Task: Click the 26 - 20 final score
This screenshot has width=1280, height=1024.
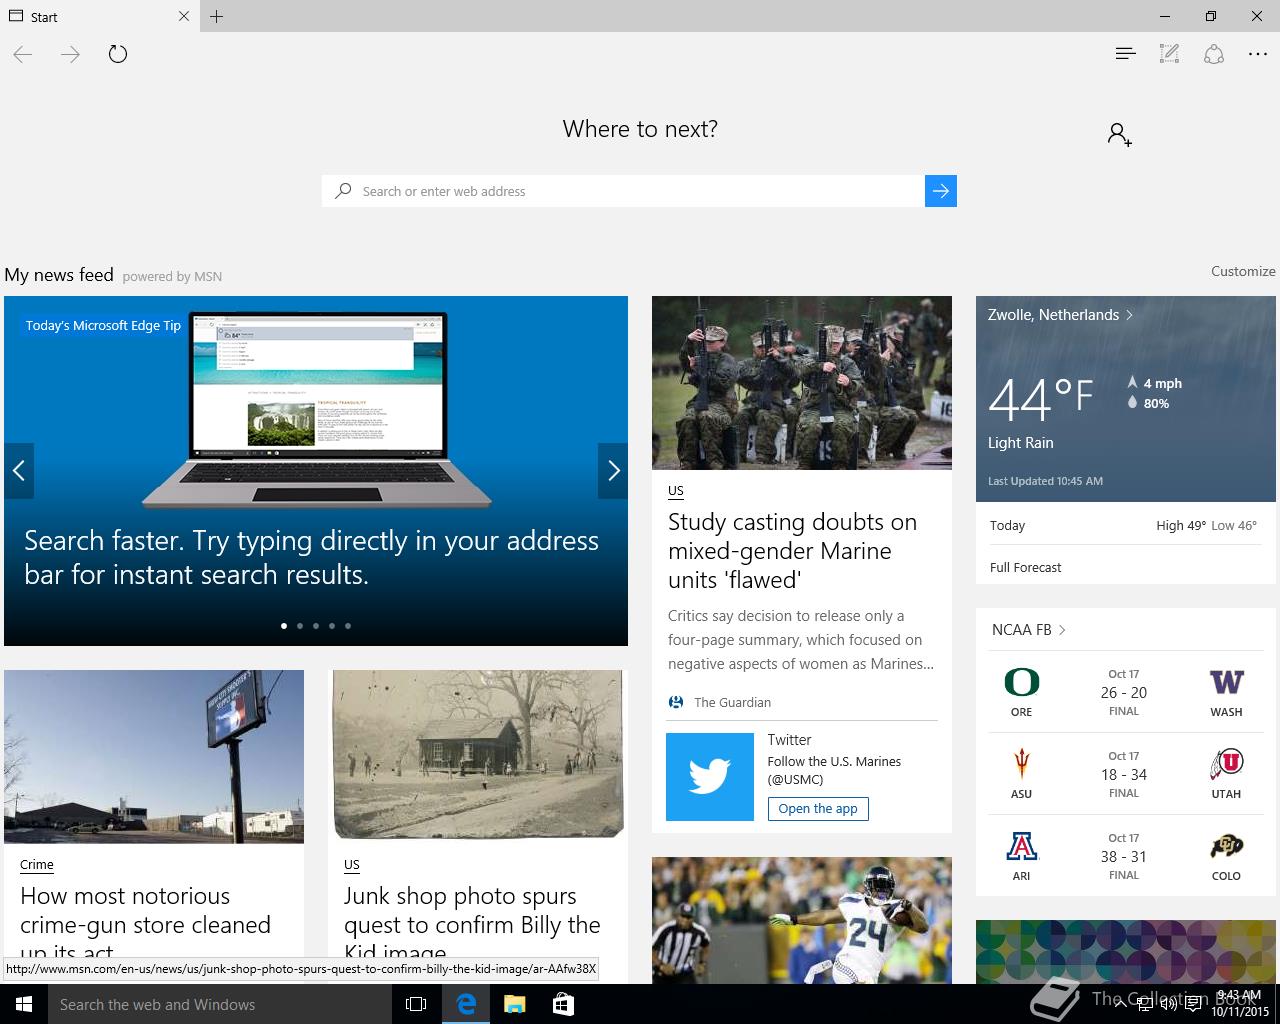Action: click(x=1124, y=692)
